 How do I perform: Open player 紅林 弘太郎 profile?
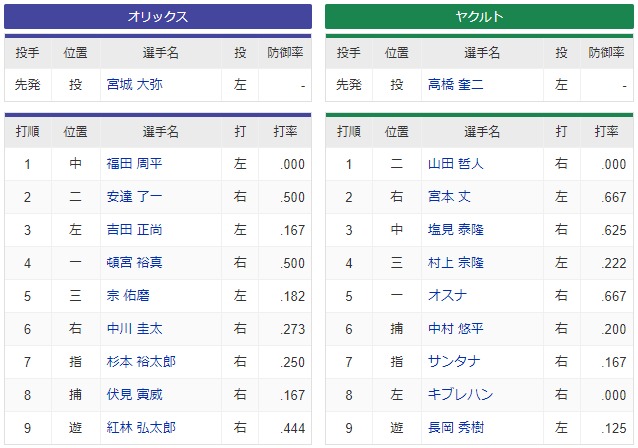coord(141,428)
